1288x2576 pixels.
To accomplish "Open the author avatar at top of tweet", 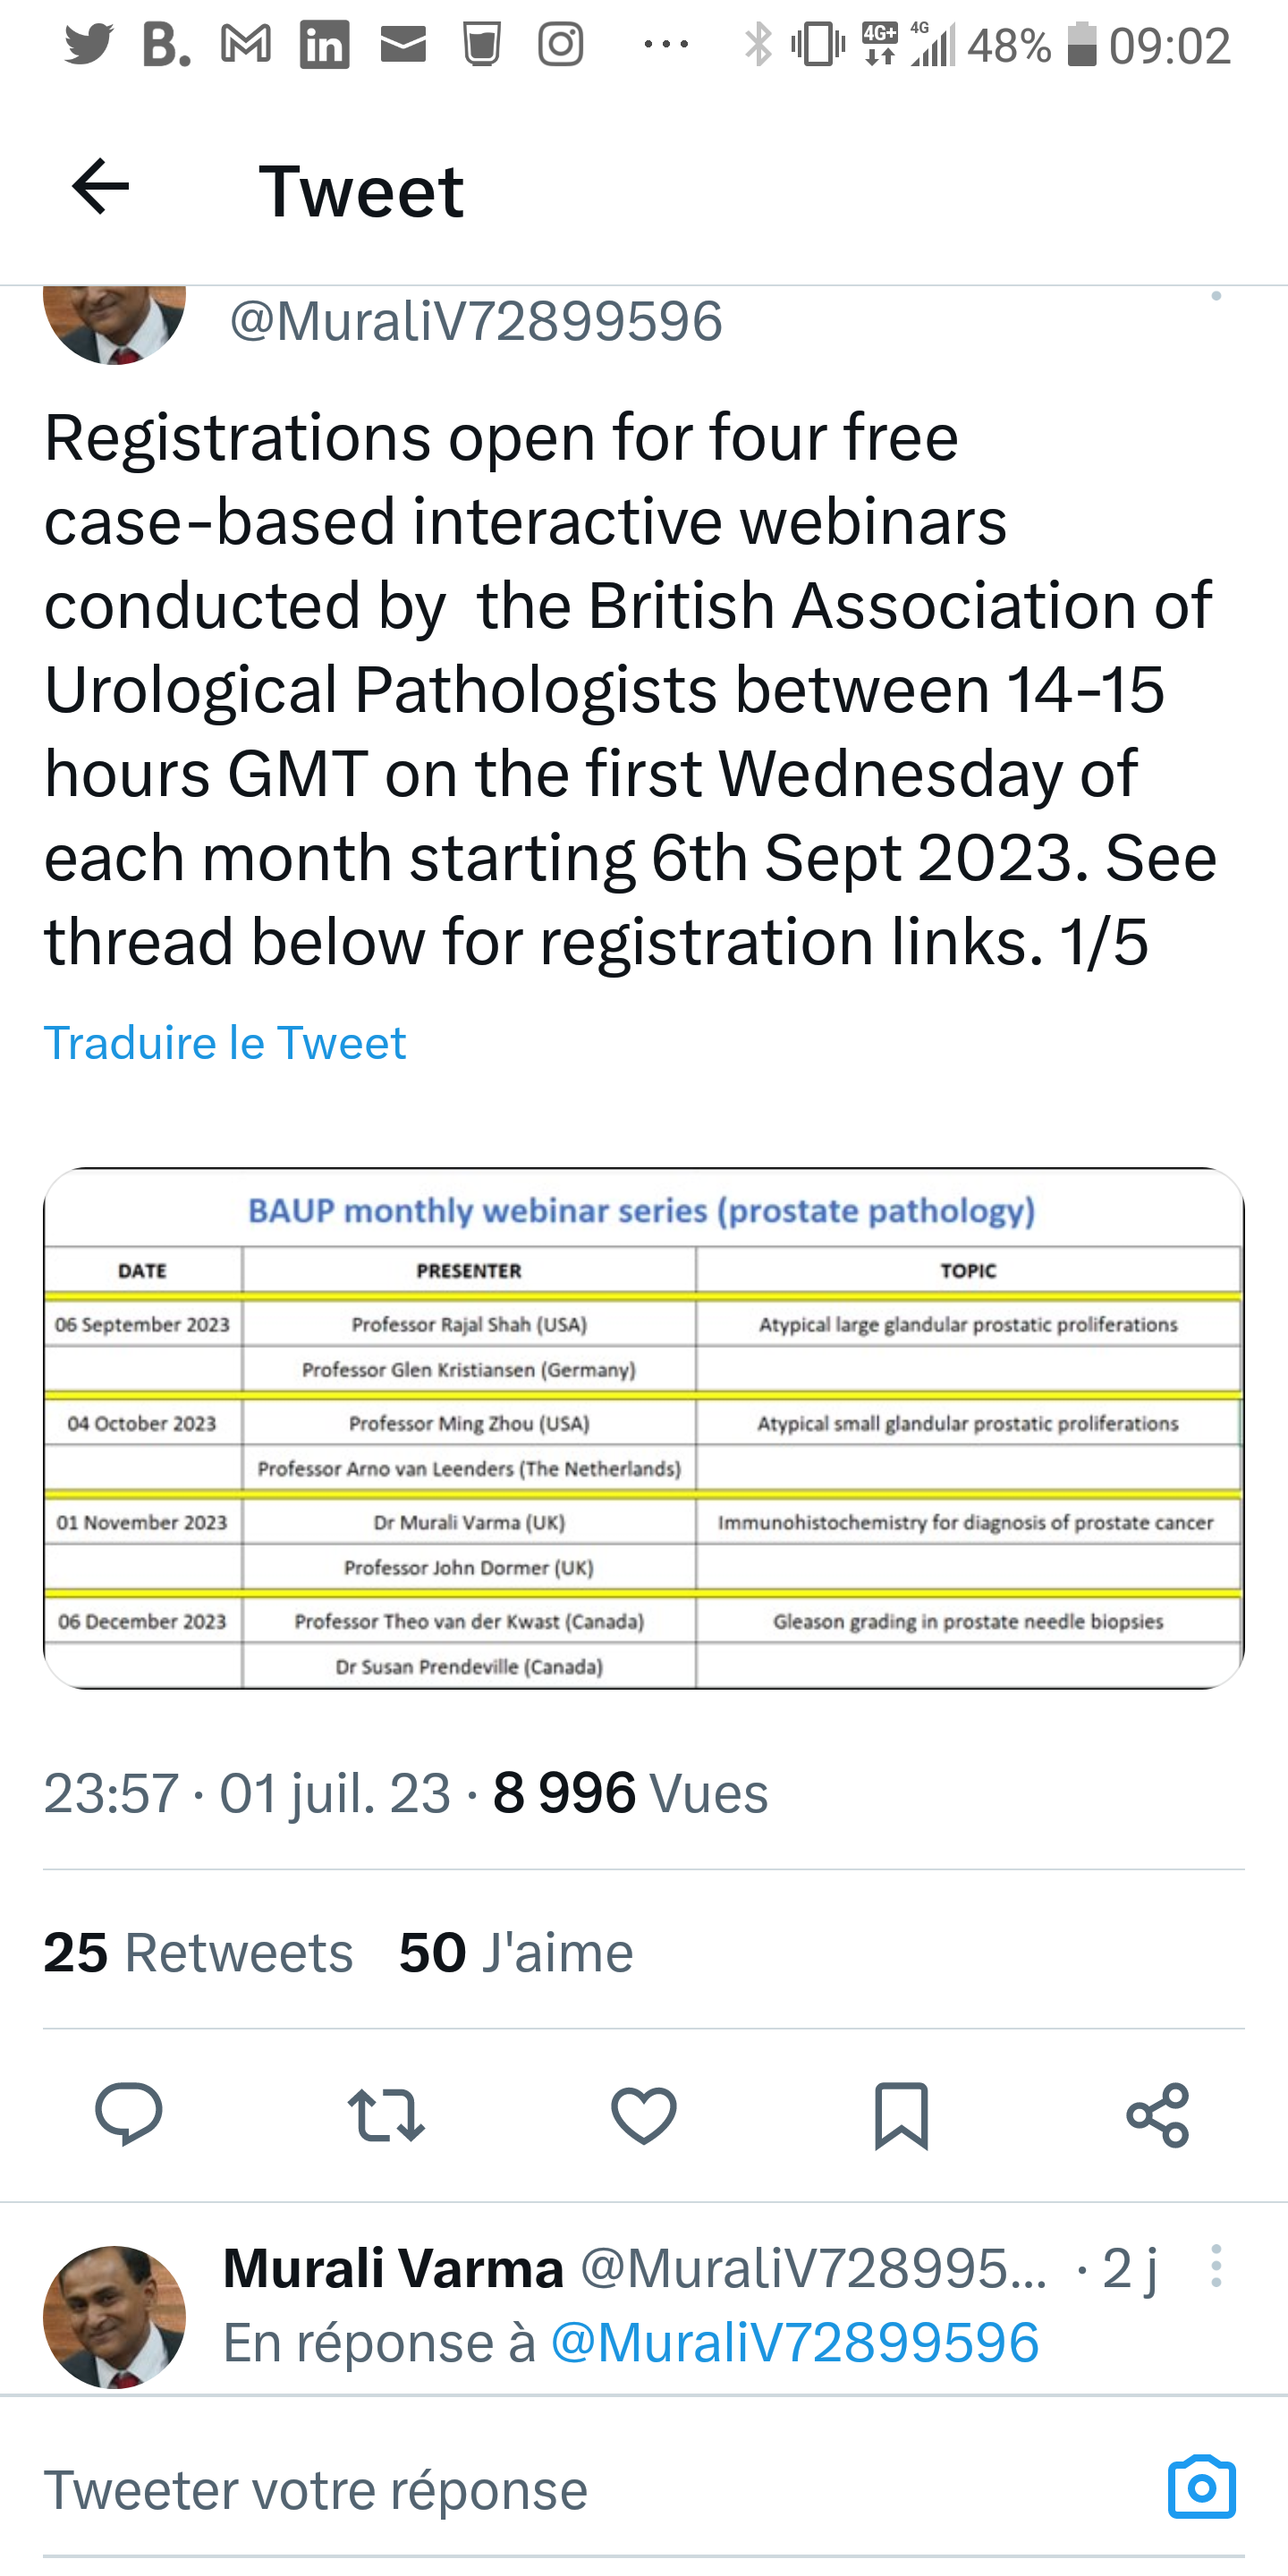I will (x=115, y=322).
